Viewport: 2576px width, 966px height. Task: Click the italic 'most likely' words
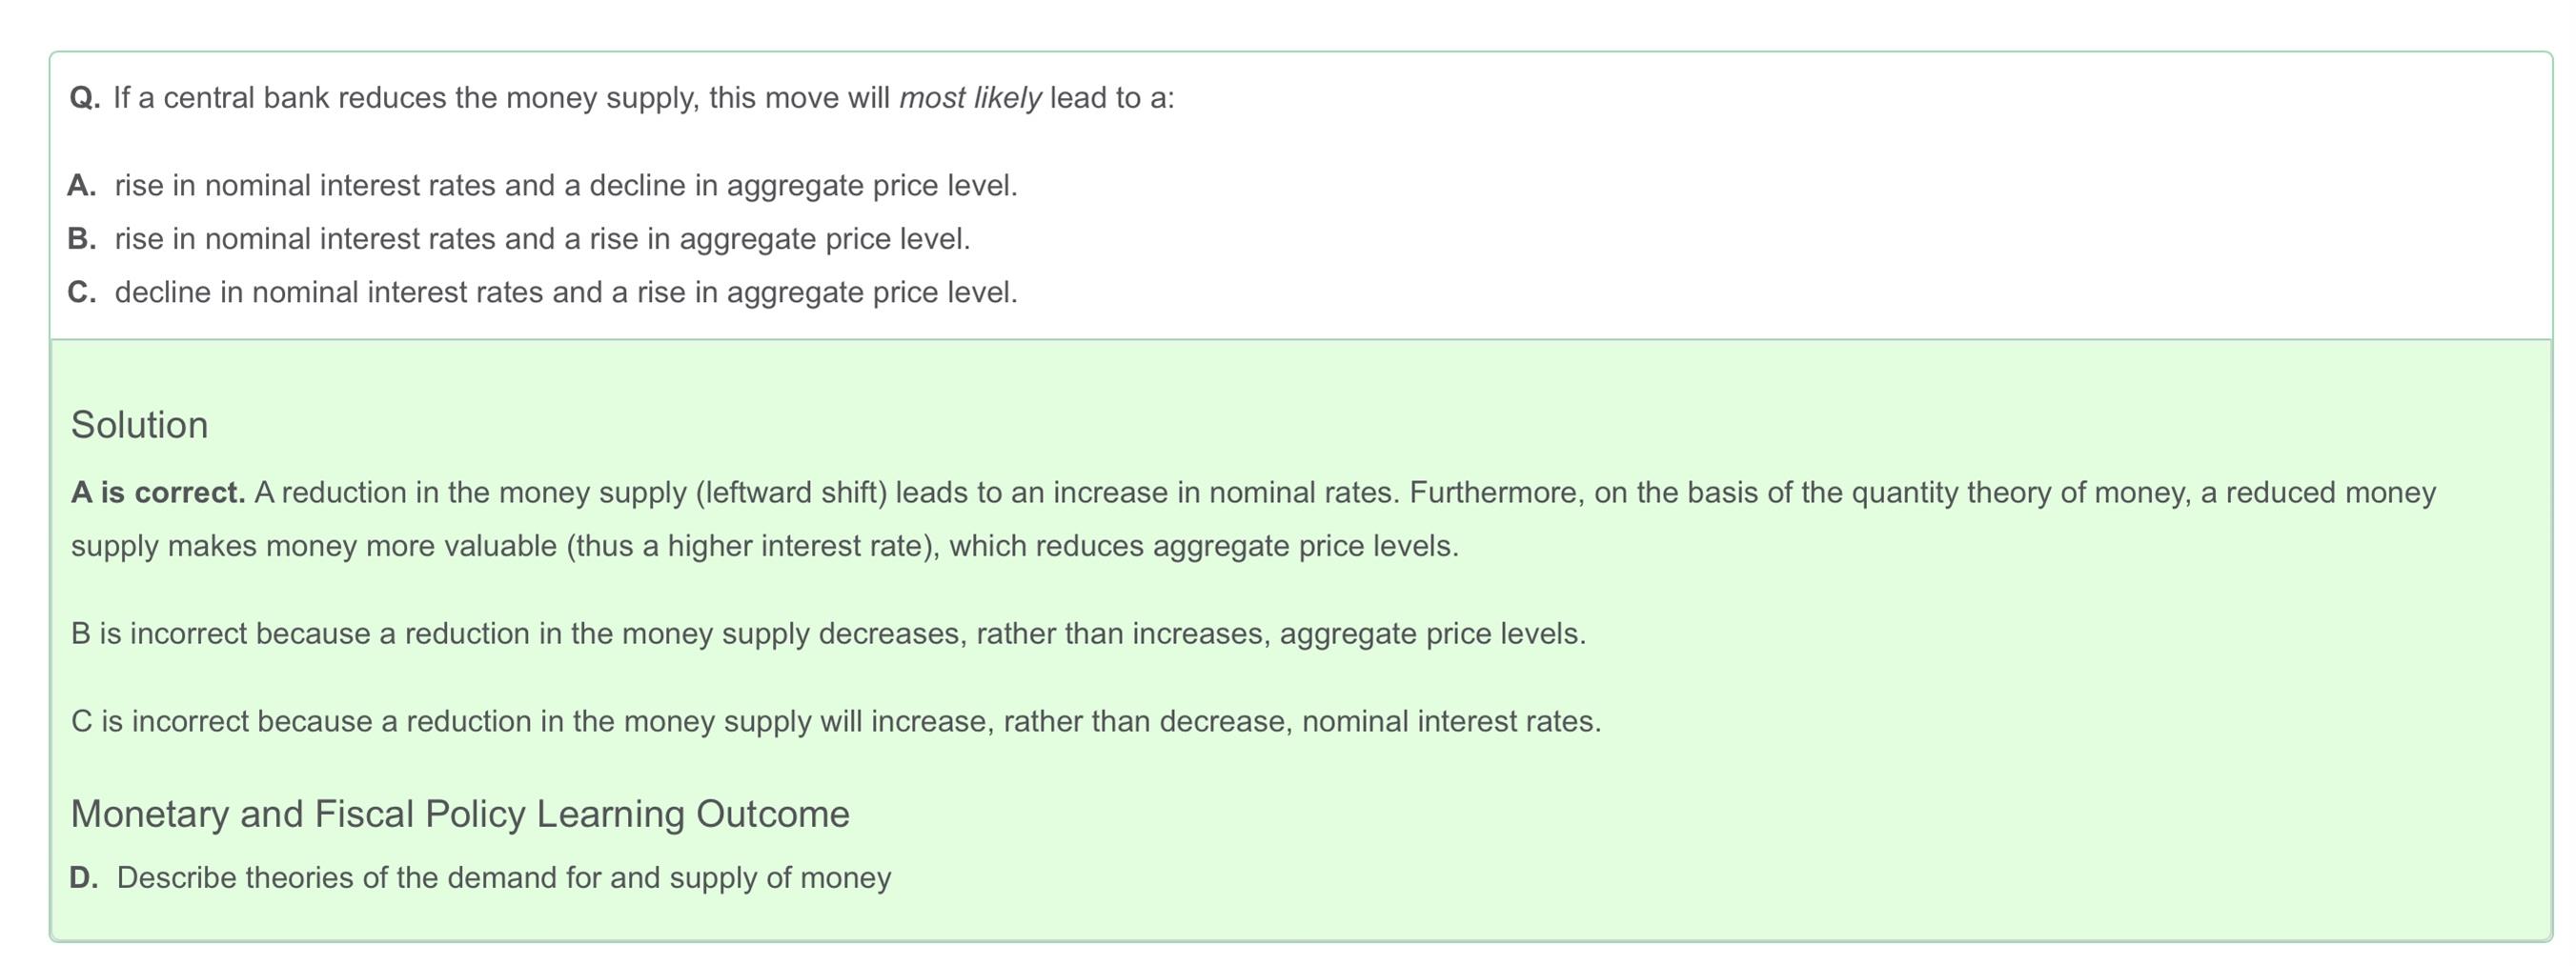[970, 98]
